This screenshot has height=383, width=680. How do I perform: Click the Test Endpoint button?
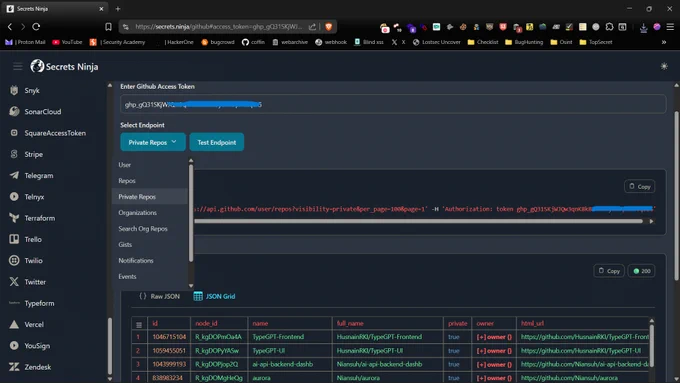[216, 142]
